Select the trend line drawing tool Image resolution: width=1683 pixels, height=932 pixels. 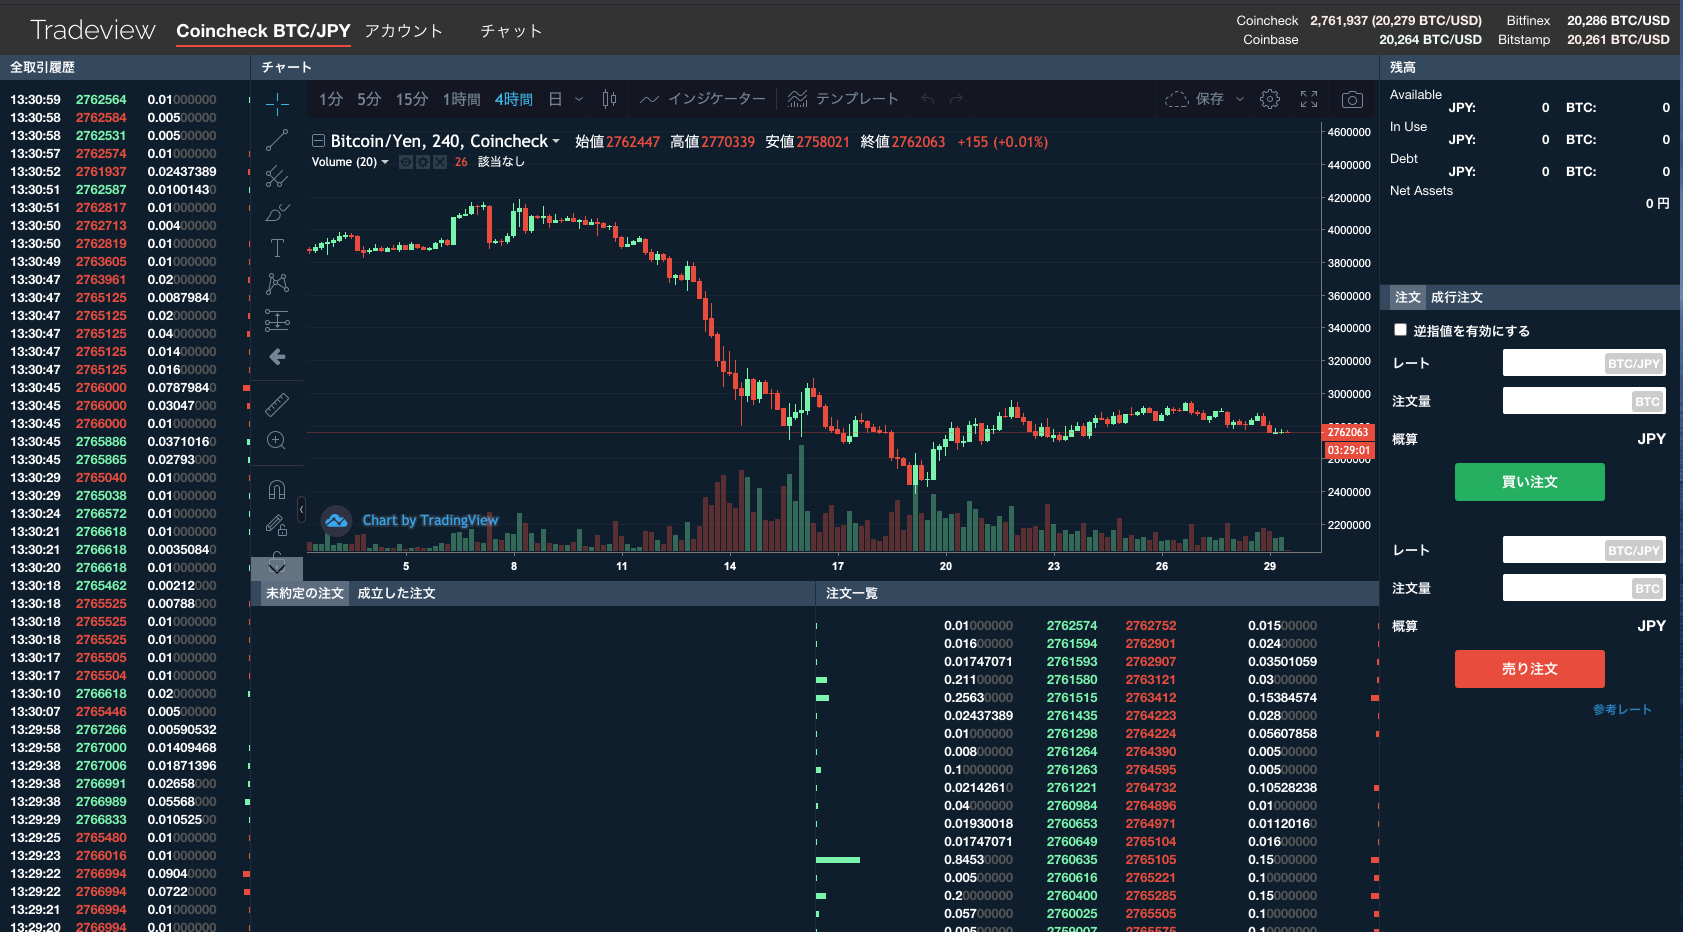[277, 140]
